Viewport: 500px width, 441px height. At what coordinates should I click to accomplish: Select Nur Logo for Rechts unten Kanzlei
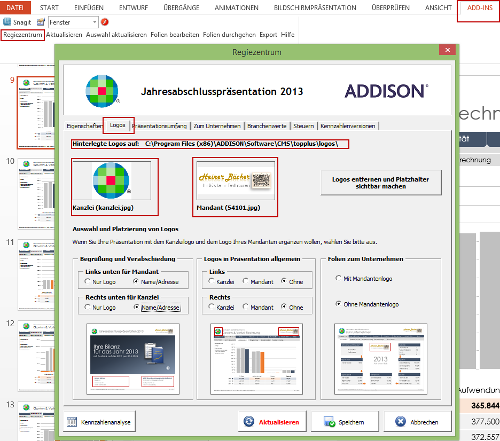coord(88,307)
